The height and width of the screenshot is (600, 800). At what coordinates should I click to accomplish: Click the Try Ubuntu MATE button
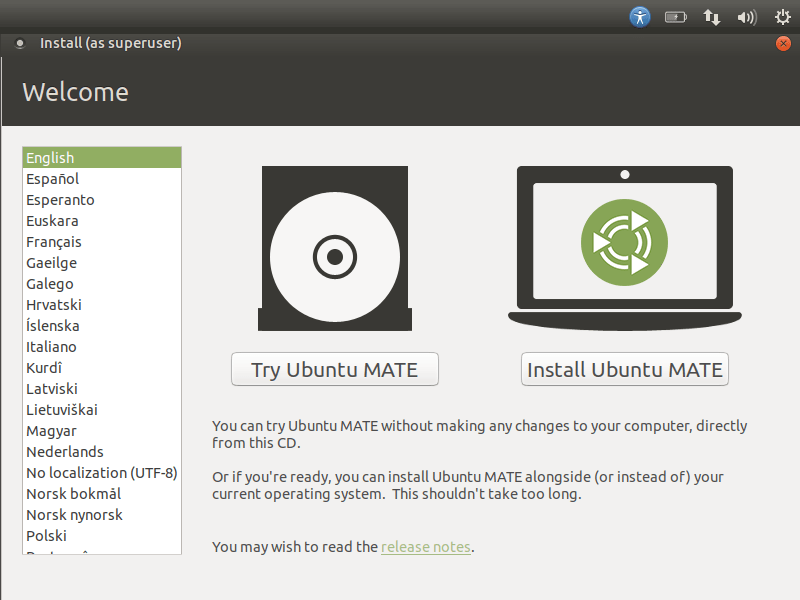coord(334,369)
